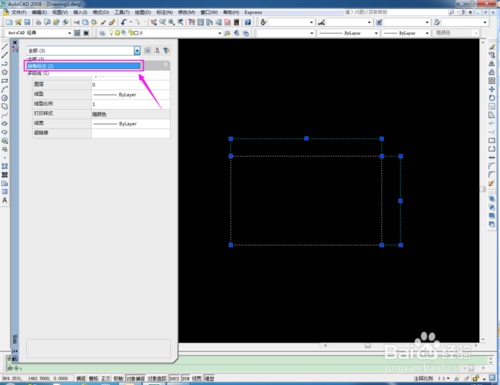
Task: Select the Circle draw tool
Action: tap(5, 98)
